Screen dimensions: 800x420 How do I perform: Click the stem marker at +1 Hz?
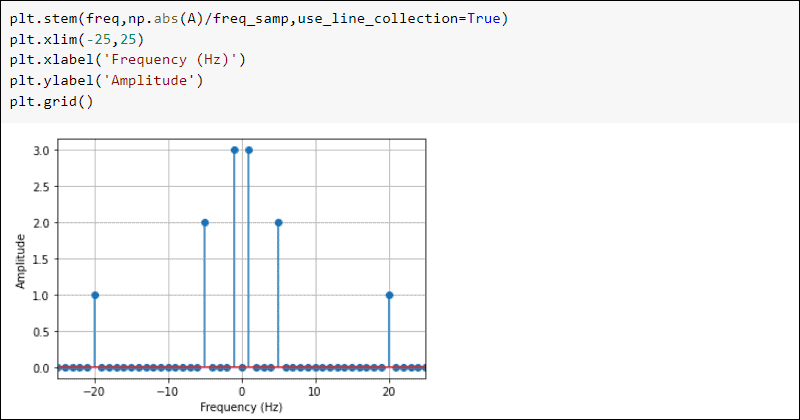tap(249, 151)
